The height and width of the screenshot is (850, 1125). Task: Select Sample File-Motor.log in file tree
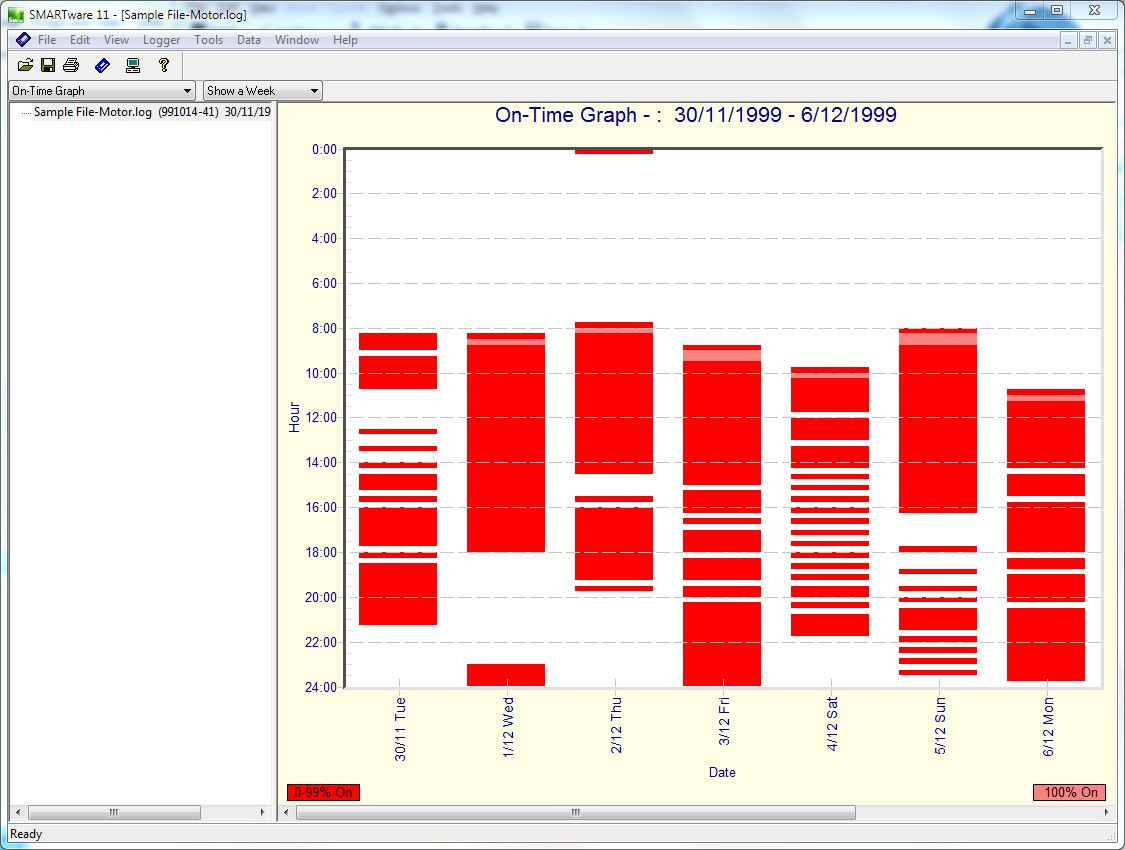coord(152,112)
